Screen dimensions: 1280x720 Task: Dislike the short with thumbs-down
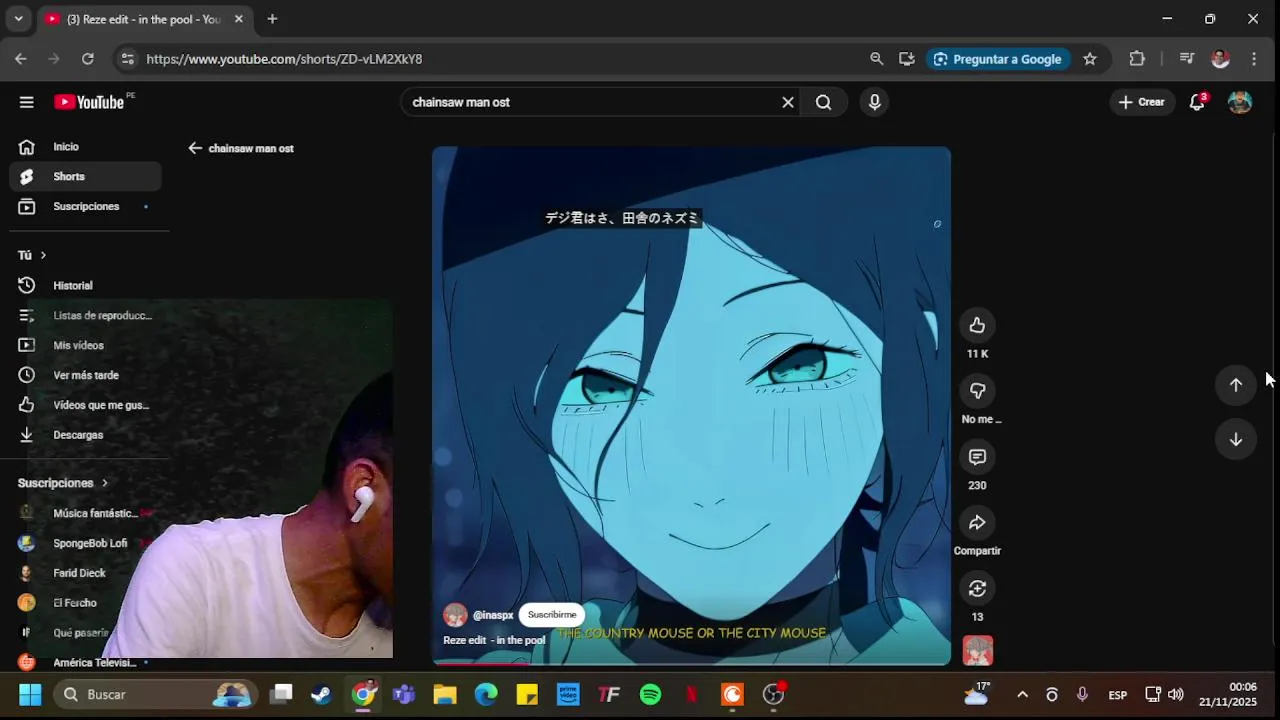click(x=977, y=391)
